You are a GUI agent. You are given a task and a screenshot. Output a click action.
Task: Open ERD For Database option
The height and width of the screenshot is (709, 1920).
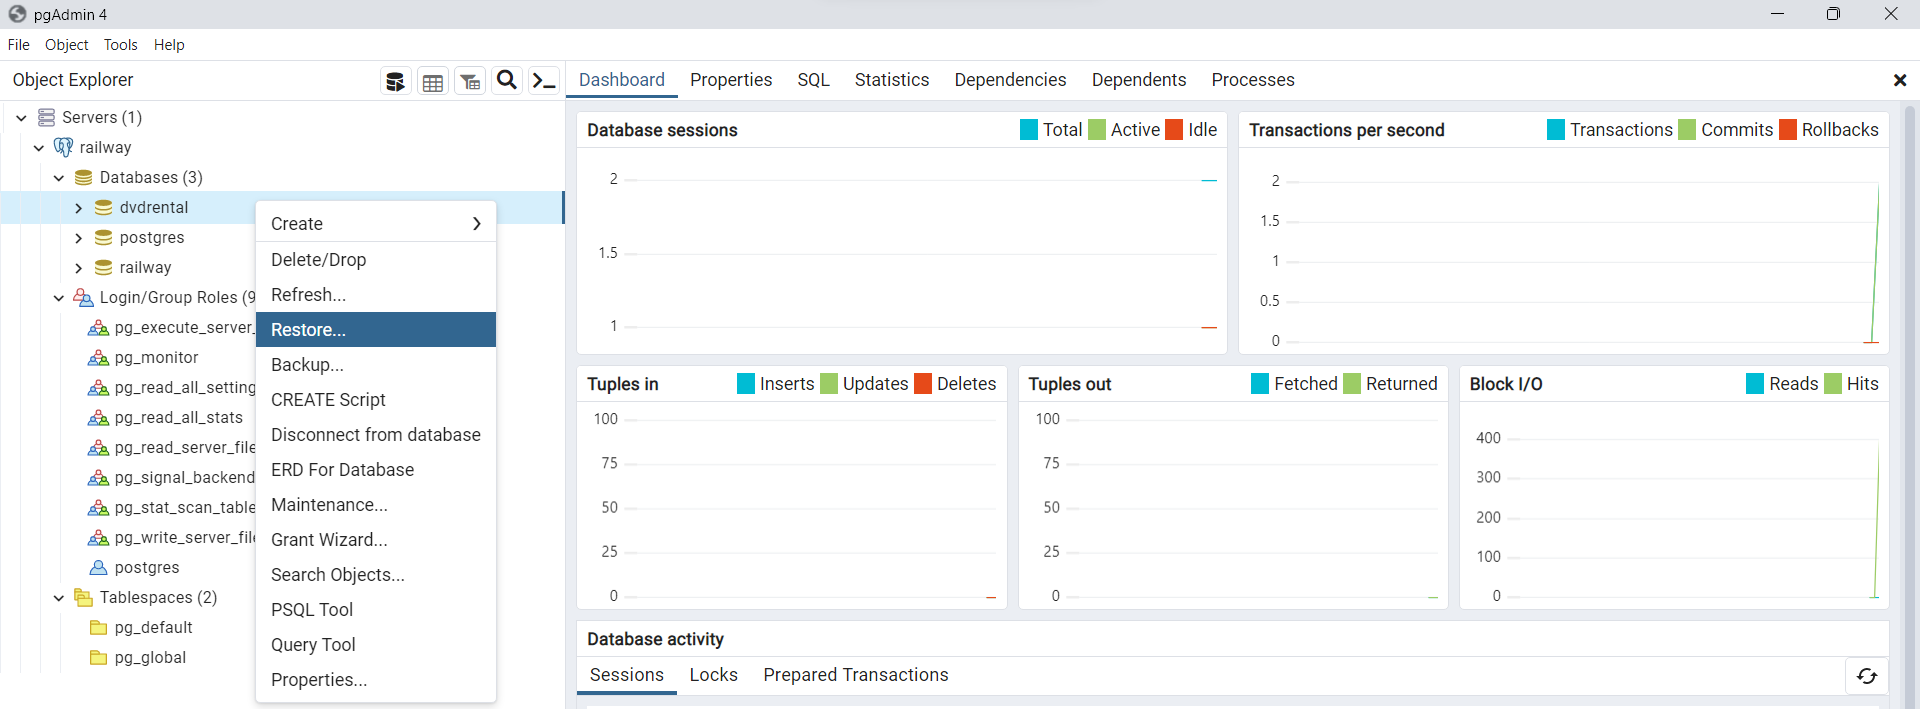pyautogui.click(x=376, y=470)
